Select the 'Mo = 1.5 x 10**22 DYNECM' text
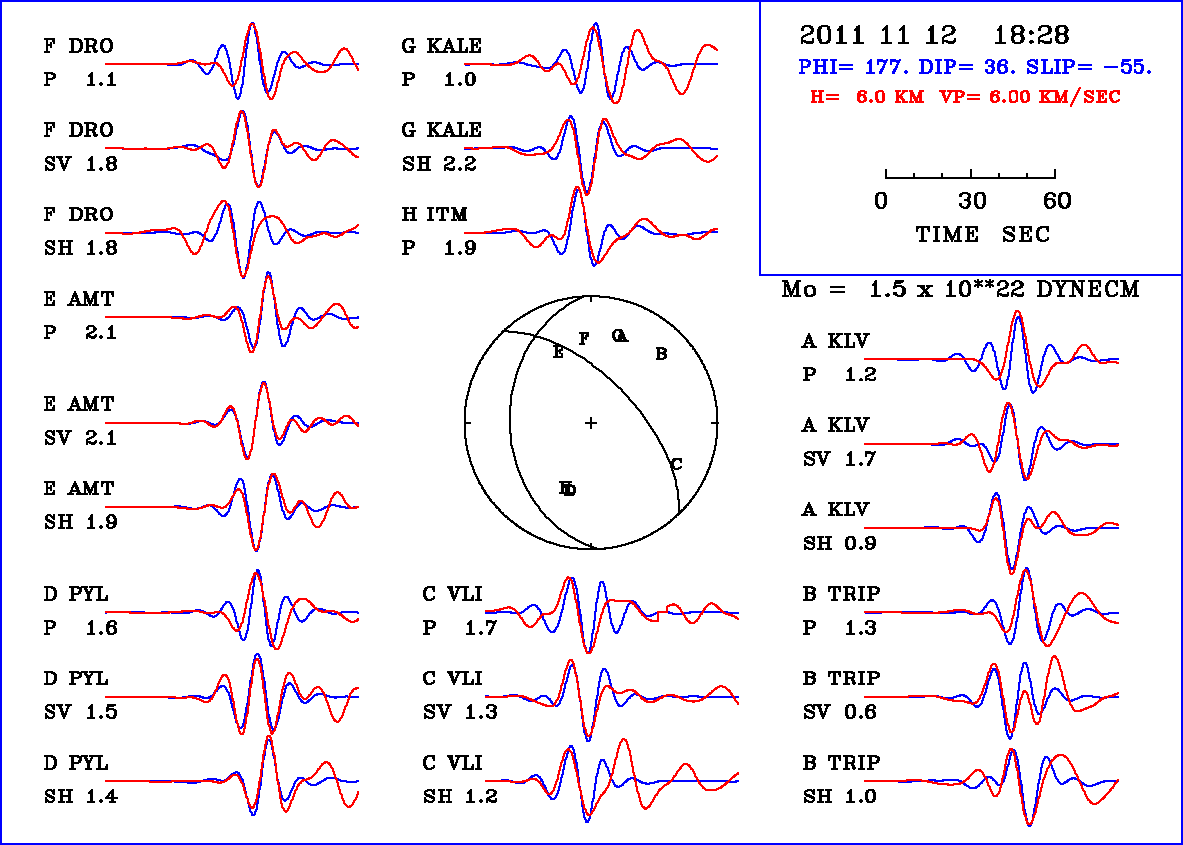The width and height of the screenshot is (1183, 845). coord(960,289)
